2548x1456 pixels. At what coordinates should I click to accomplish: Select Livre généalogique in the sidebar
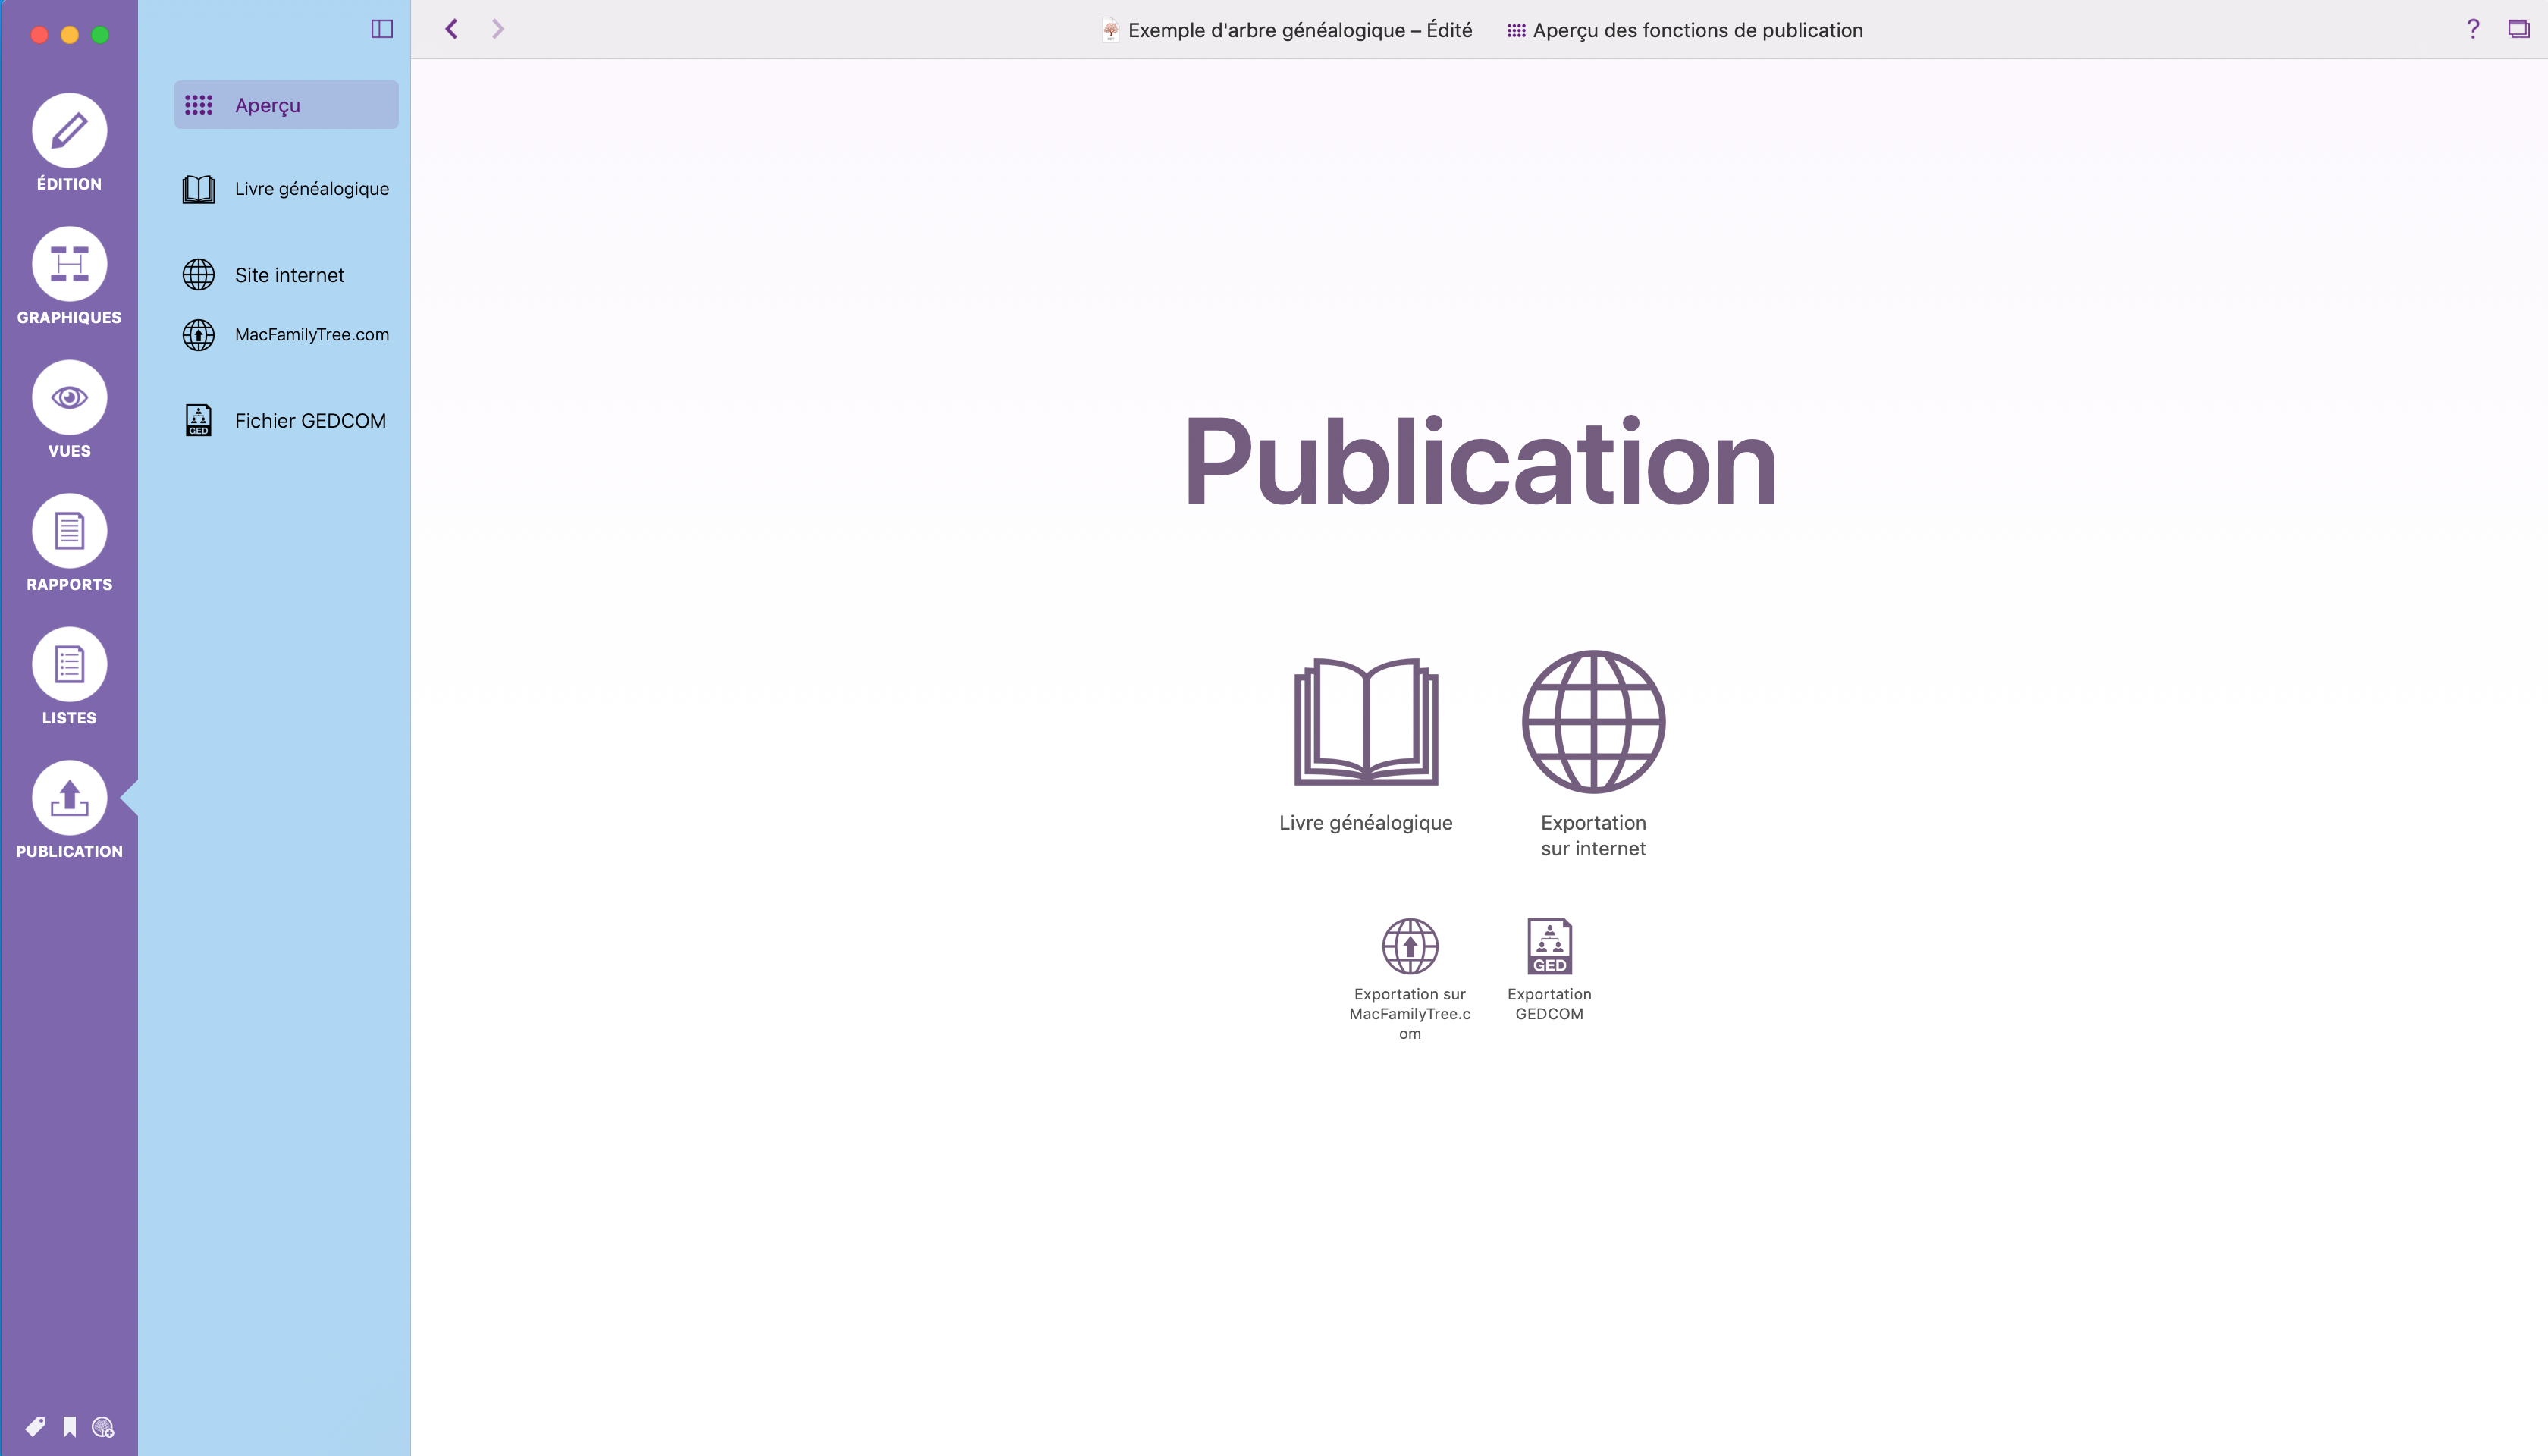pos(286,189)
